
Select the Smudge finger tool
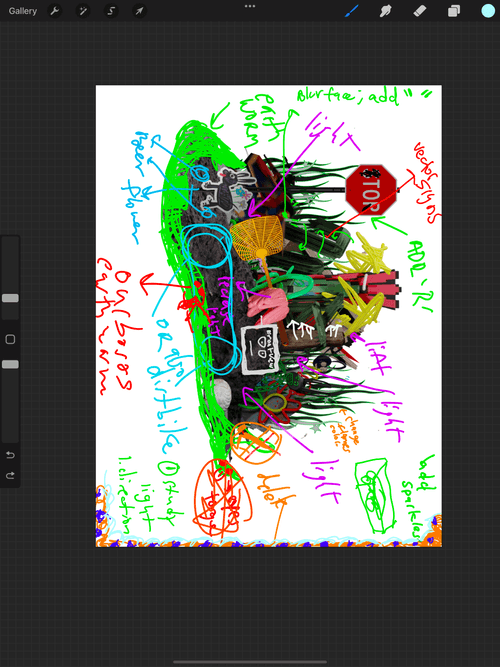pyautogui.click(x=386, y=11)
